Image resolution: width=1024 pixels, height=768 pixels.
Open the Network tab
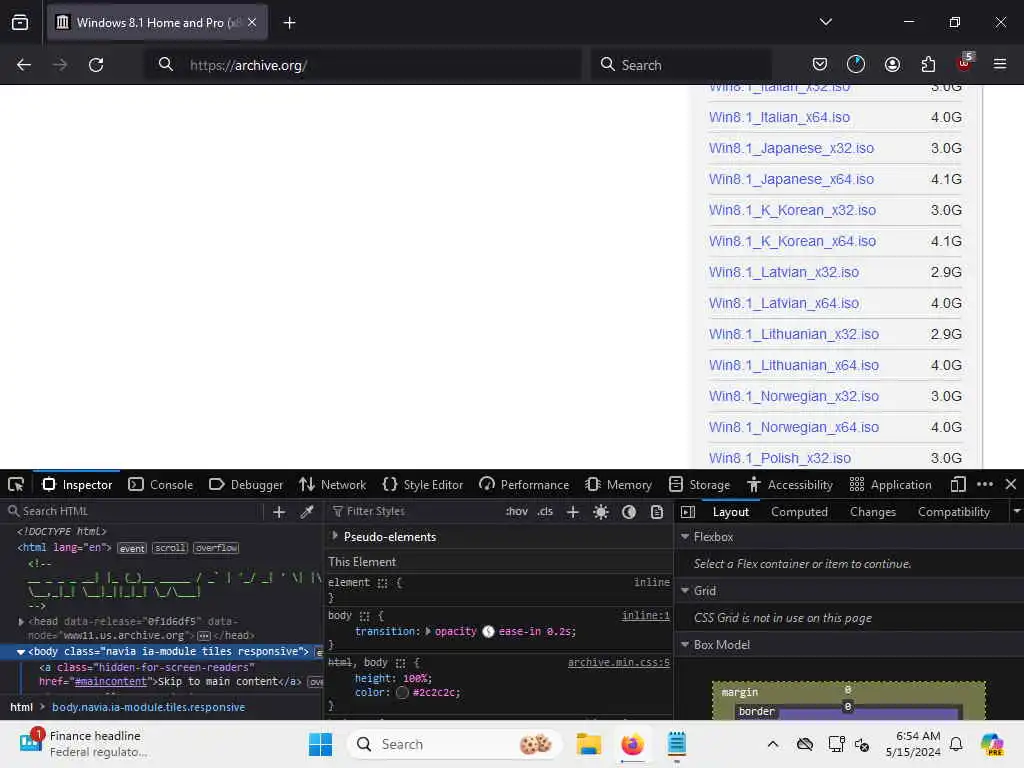[x=332, y=485]
